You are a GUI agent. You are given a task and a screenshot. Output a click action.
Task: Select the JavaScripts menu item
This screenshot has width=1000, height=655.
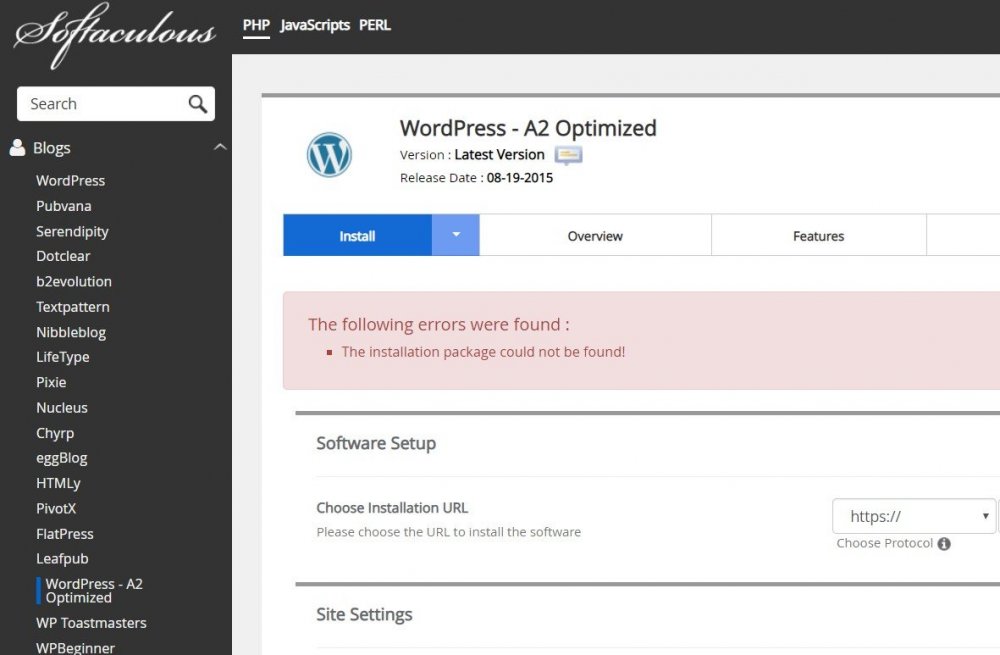315,25
